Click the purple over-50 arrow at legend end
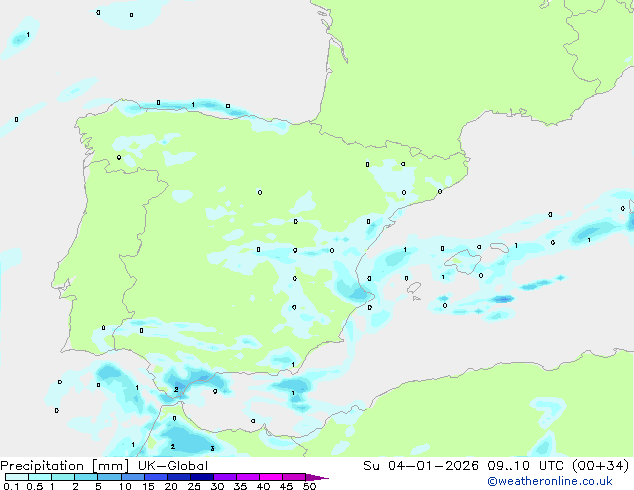634x490 pixels. pos(317,477)
